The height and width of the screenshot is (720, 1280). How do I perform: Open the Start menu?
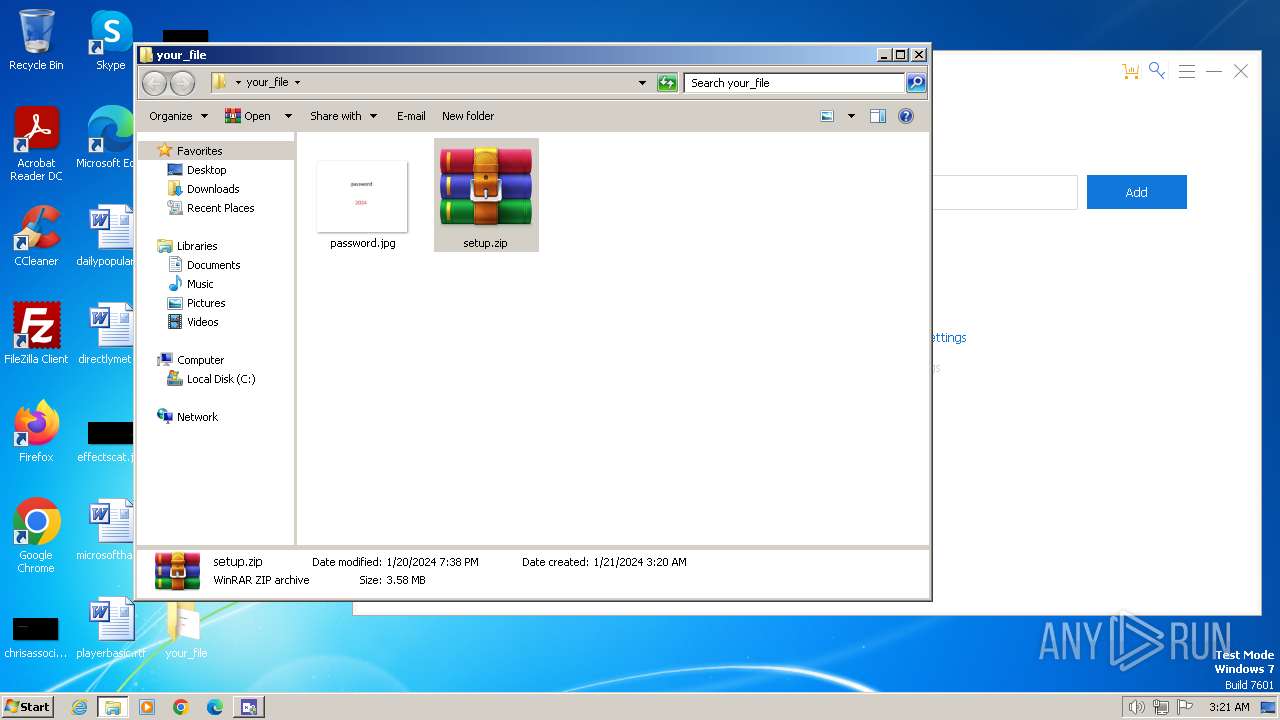pos(28,706)
